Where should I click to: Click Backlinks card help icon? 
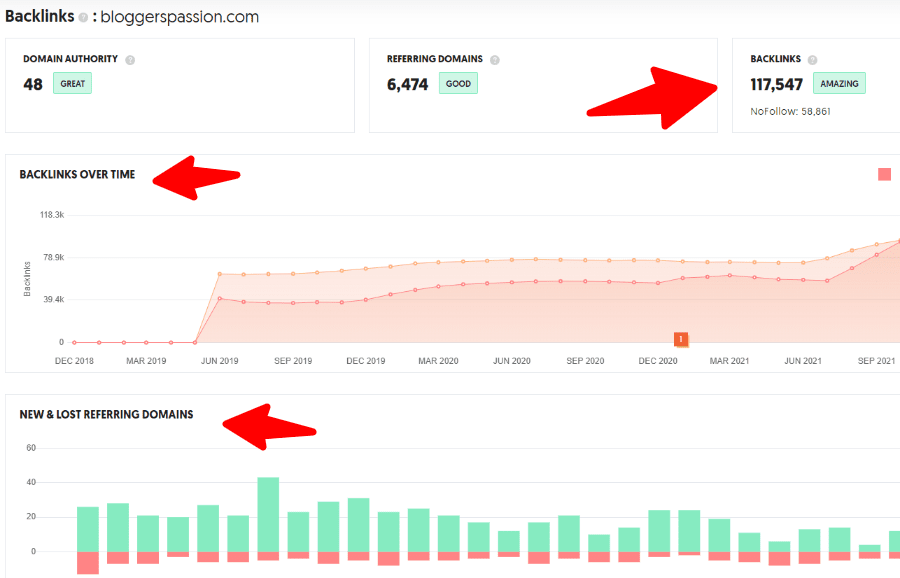tap(812, 60)
